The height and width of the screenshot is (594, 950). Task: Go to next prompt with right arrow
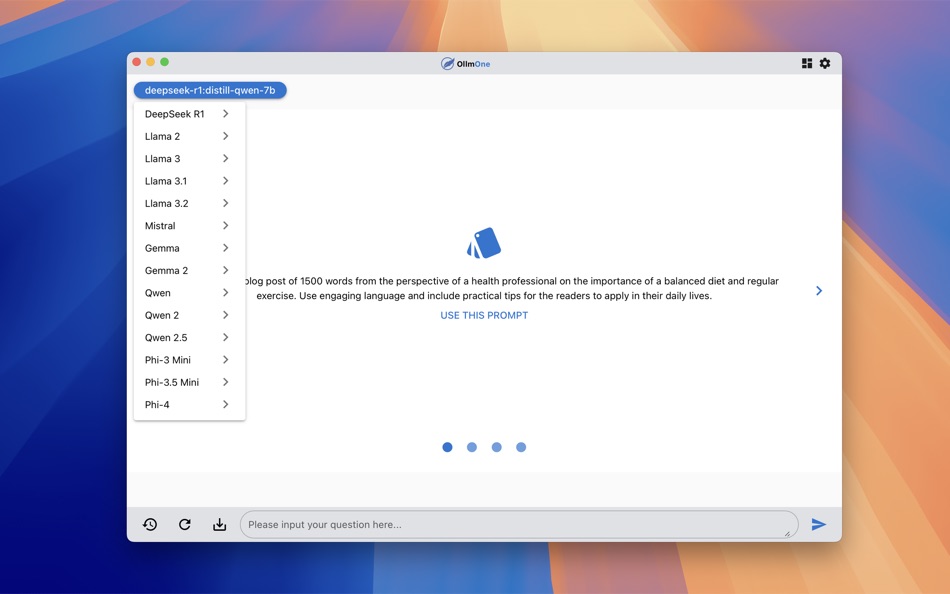pyautogui.click(x=819, y=291)
